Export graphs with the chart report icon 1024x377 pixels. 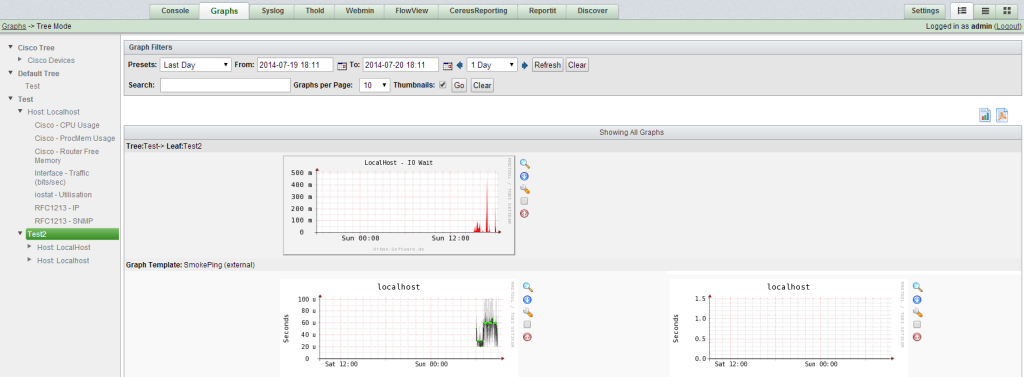tap(985, 116)
